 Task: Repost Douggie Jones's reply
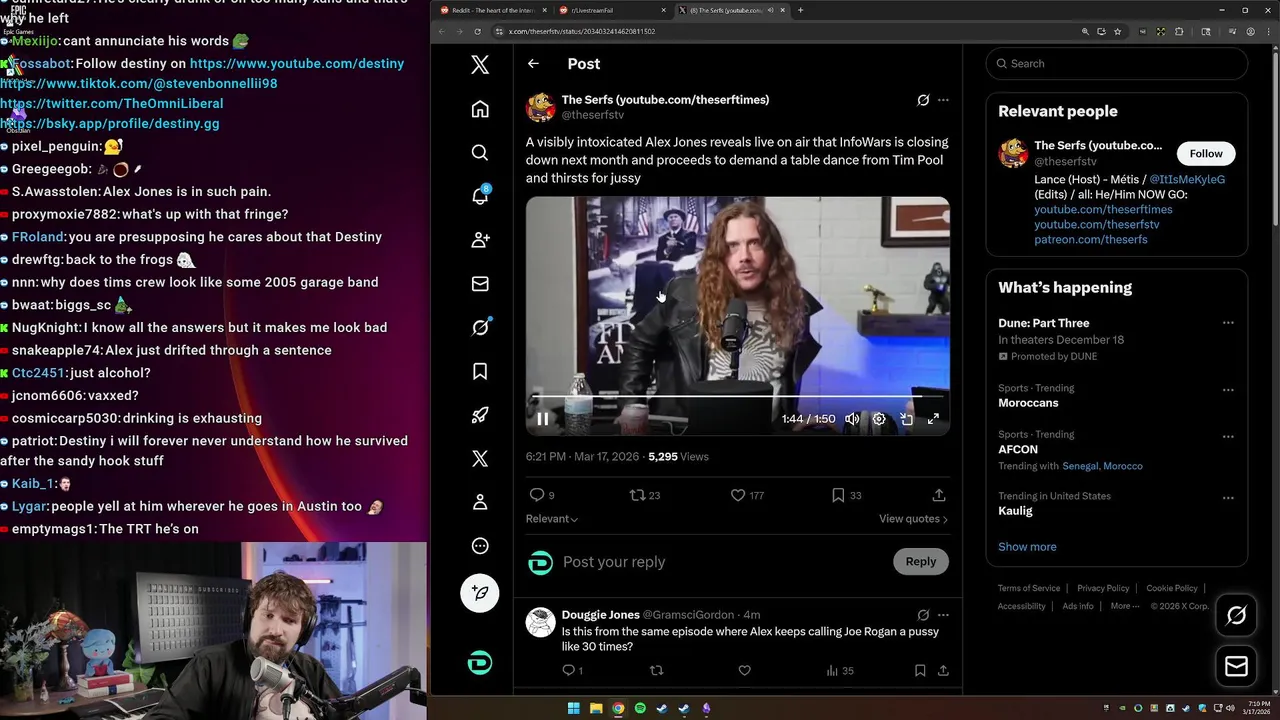click(657, 671)
